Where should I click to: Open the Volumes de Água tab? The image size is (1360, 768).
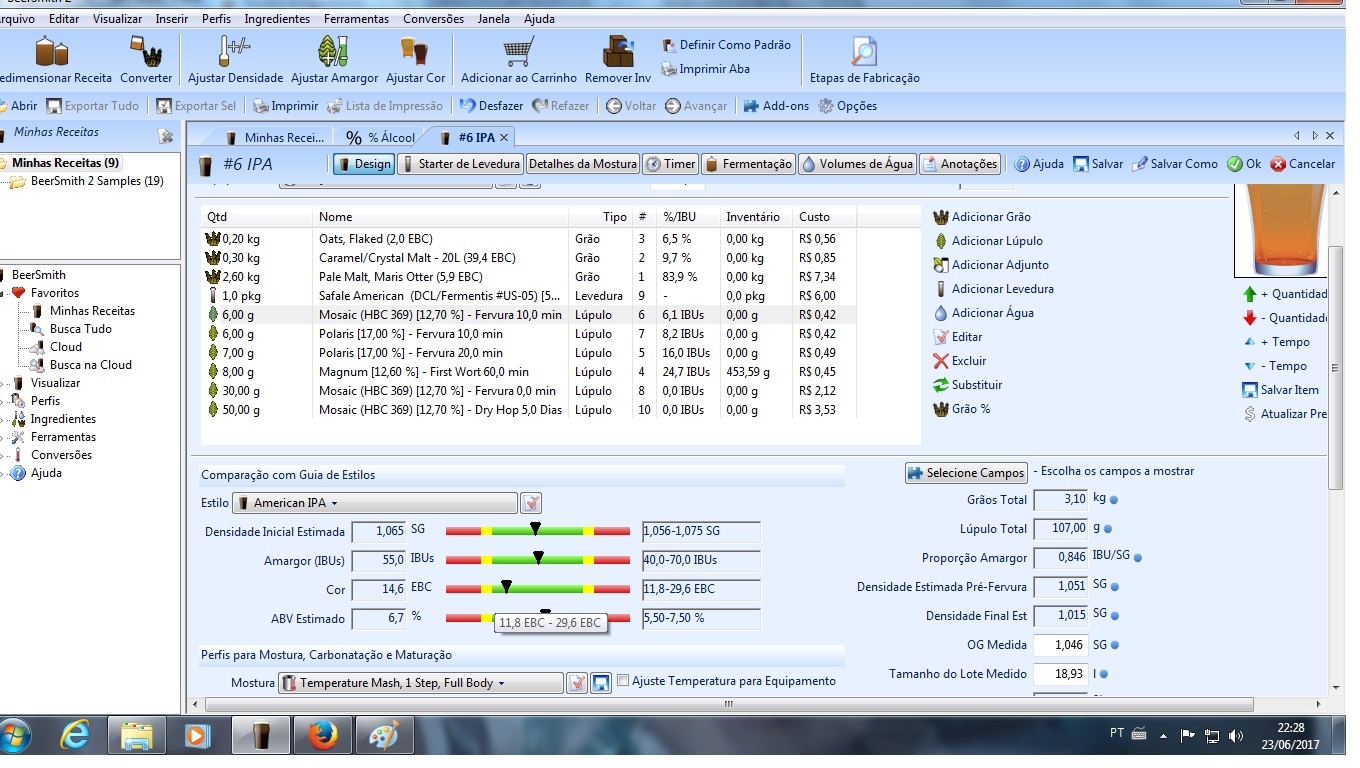(x=857, y=164)
